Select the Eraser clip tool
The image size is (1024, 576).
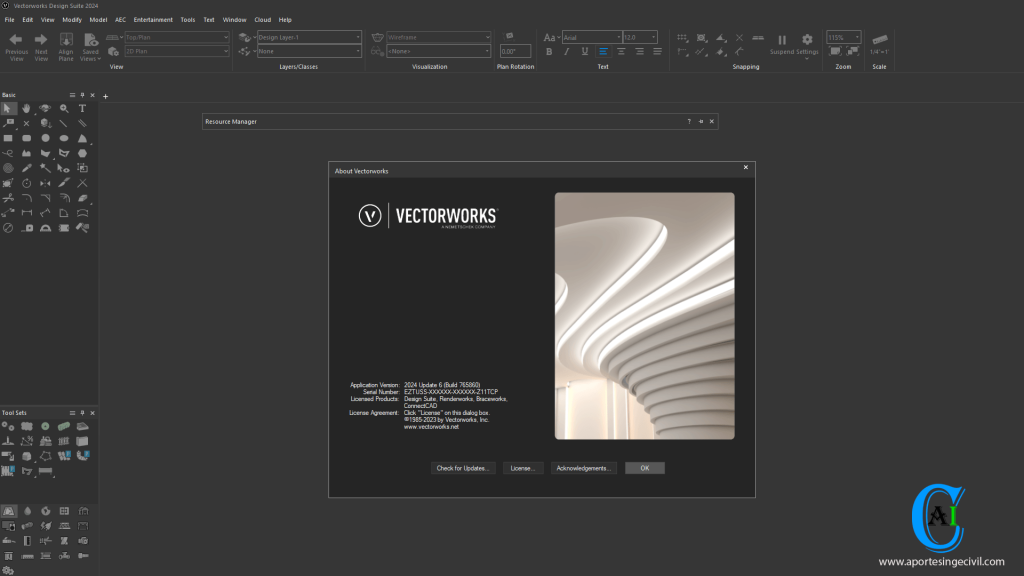pos(82,198)
